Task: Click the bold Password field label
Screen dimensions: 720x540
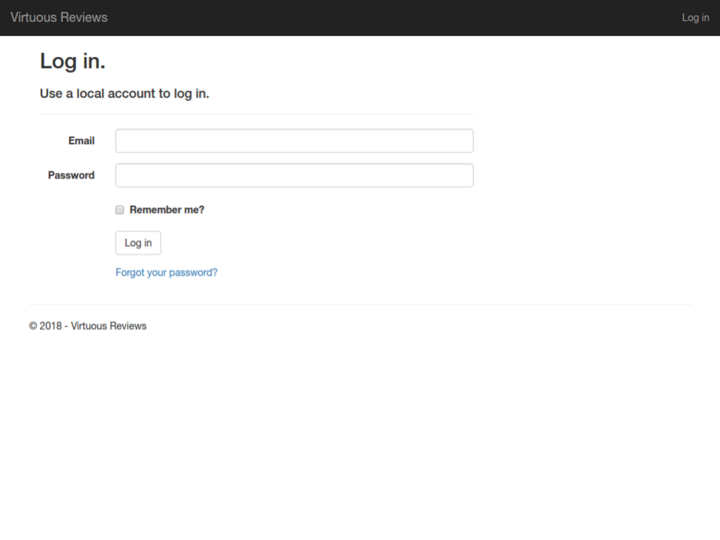Action: click(71, 175)
